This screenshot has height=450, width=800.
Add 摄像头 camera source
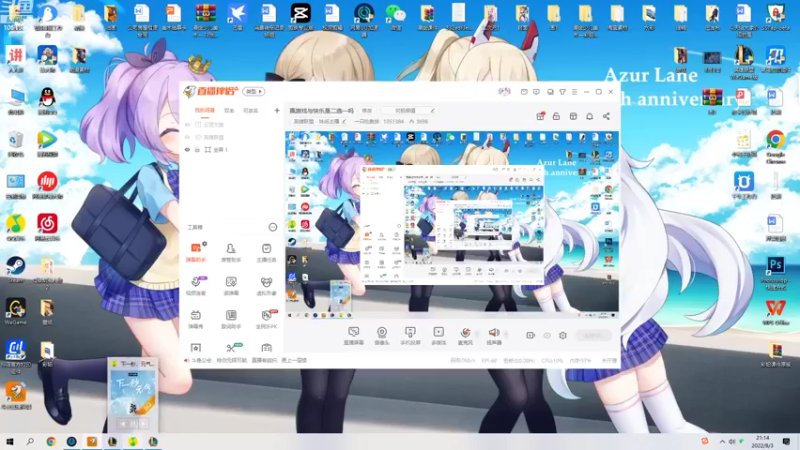382,336
